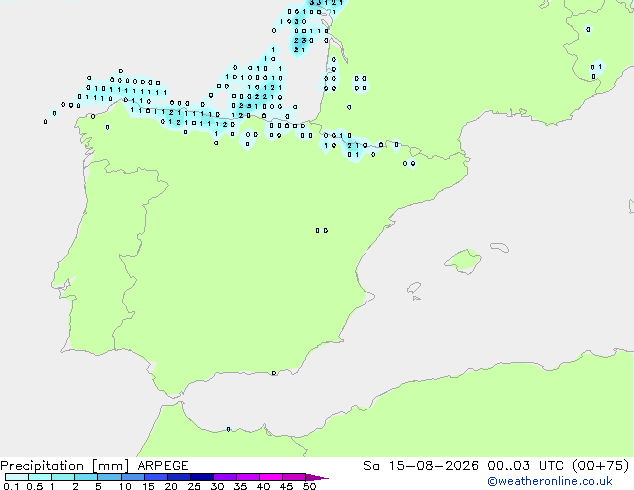Click the '0.1' legend scale label
The width and height of the screenshot is (634, 490).
pyautogui.click(x=11, y=486)
